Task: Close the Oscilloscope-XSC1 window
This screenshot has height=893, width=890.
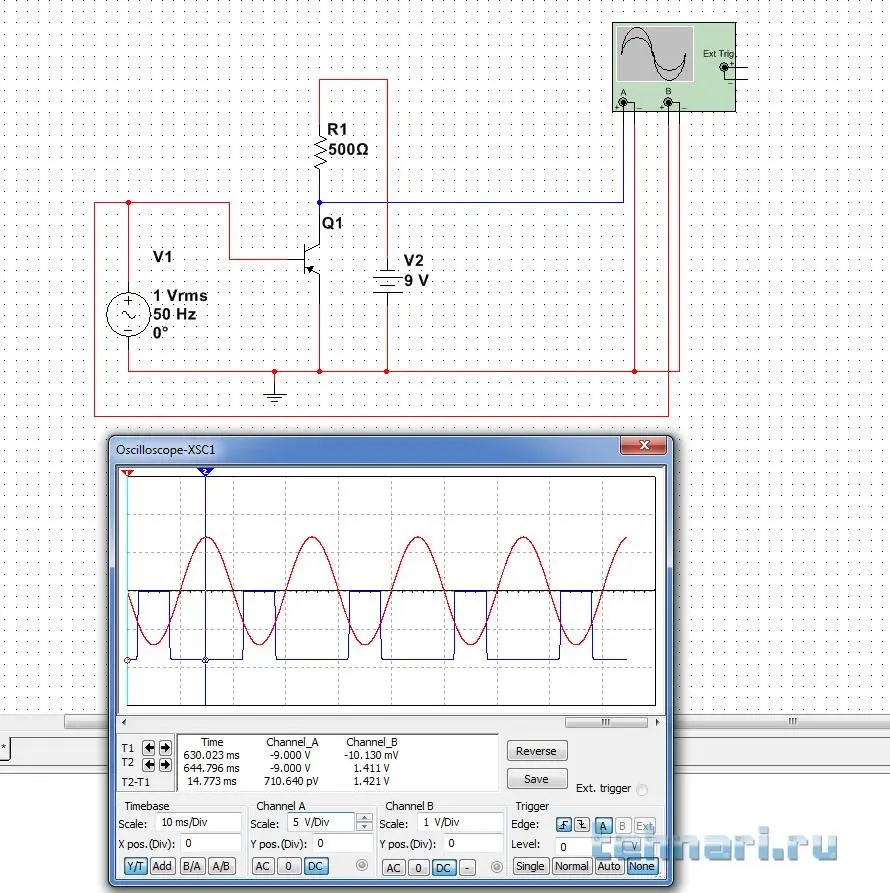Action: (644, 445)
